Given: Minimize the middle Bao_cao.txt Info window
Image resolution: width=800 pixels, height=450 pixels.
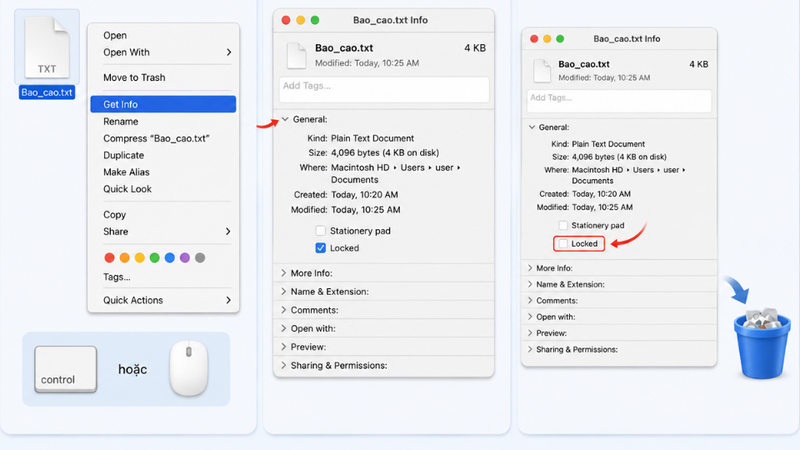Looking at the screenshot, I should 301,20.
